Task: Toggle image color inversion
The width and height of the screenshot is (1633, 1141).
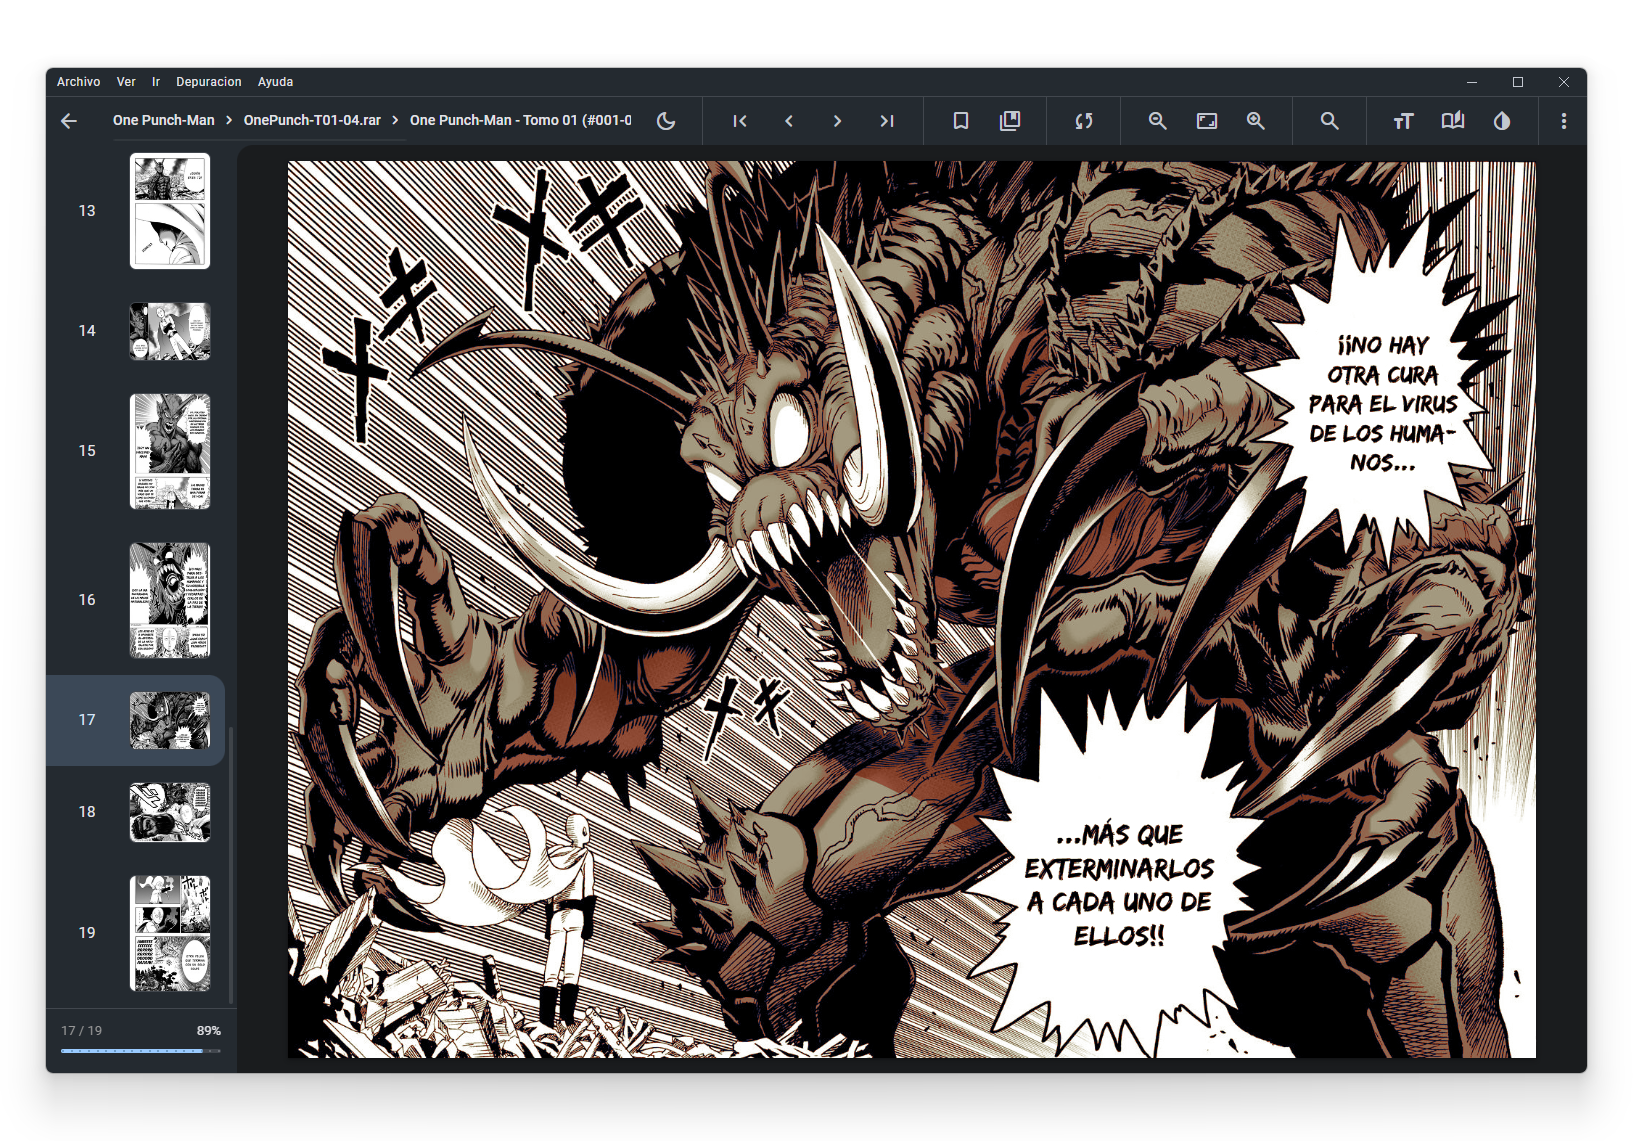Action: [1503, 120]
